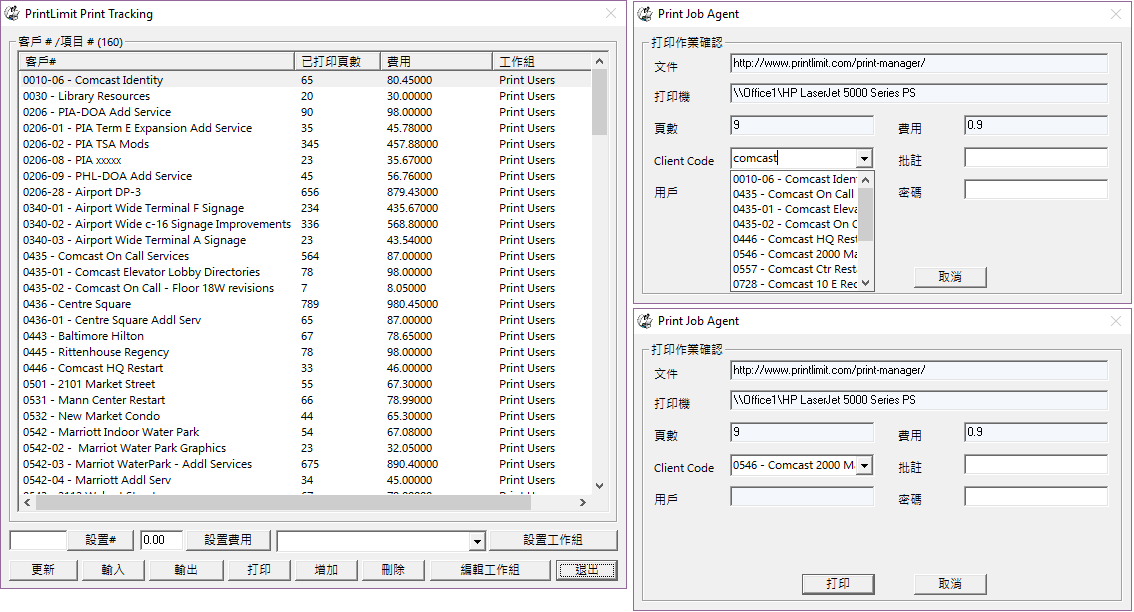
Task: Select the '0206-28 - Airport DP-3' row
Action: [305, 192]
